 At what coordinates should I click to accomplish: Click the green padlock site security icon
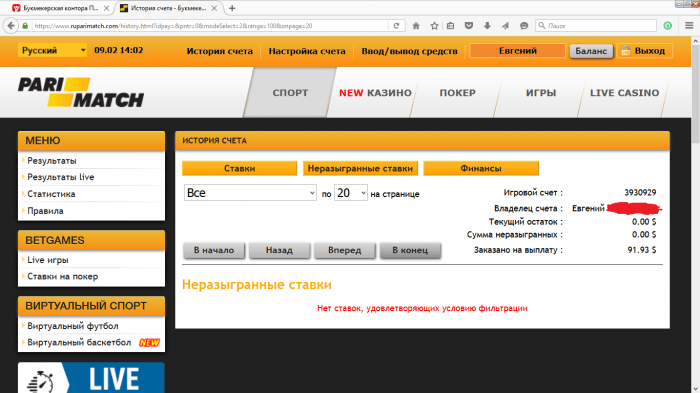[x=25, y=26]
